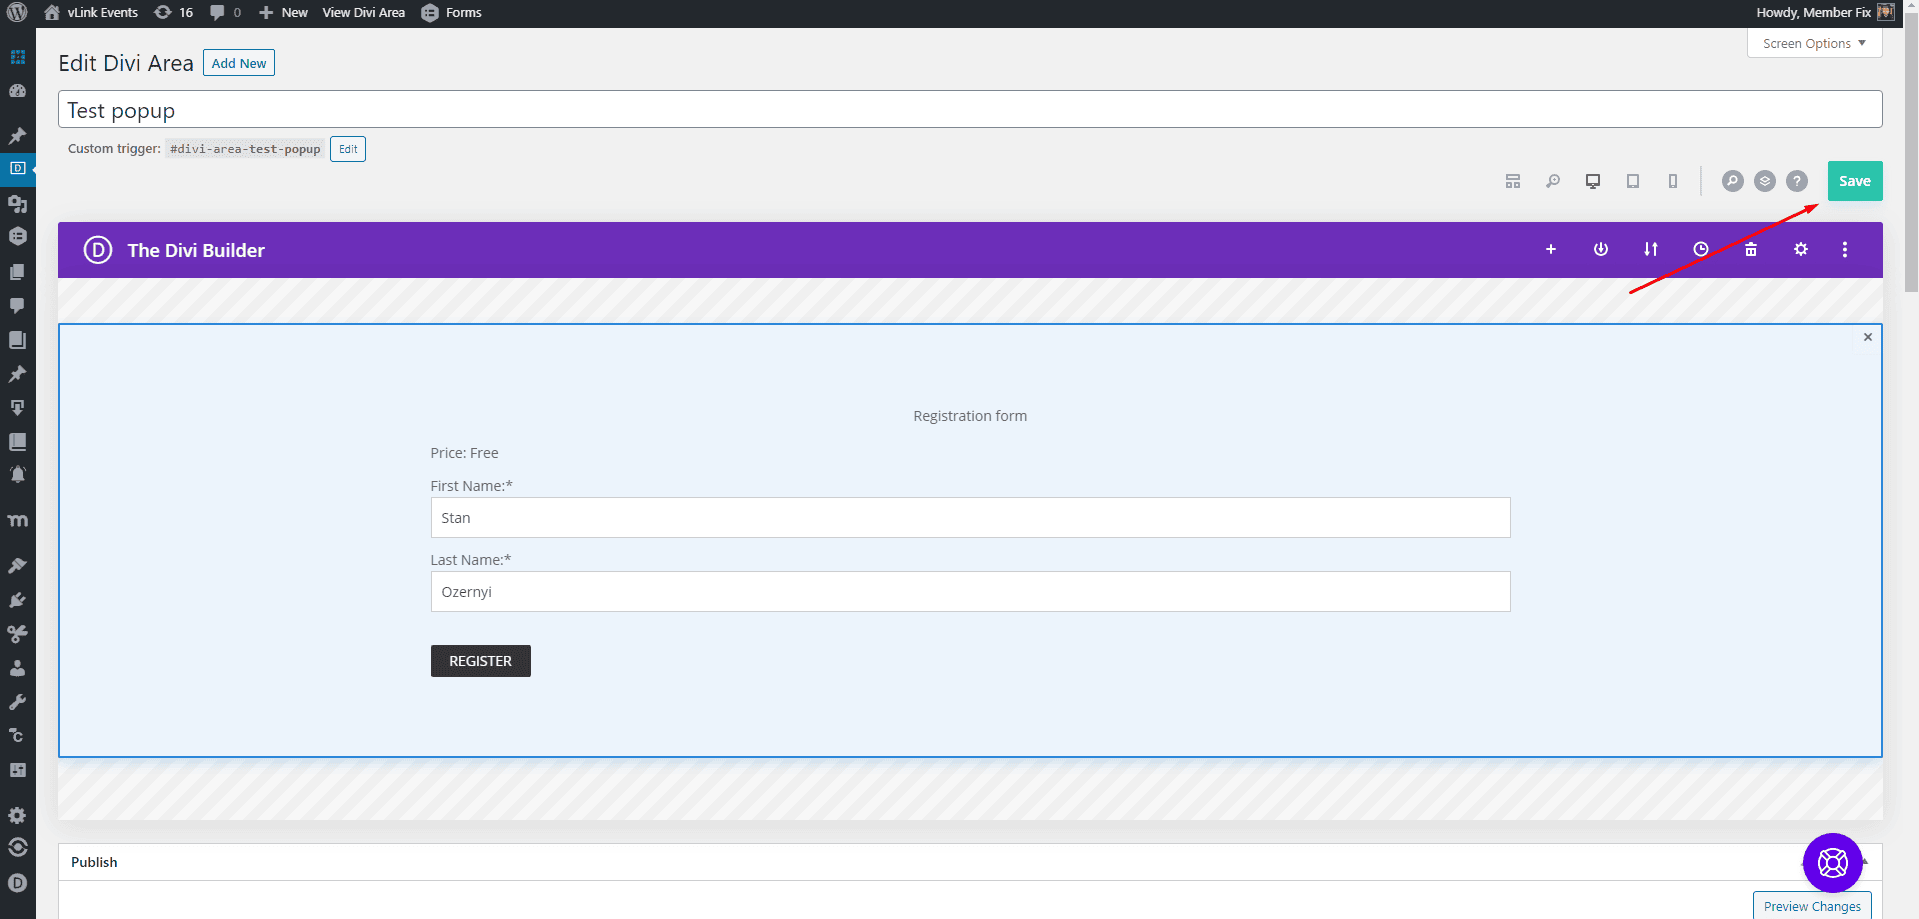The height and width of the screenshot is (919, 1919).
Task: Expand the Screen Options dropdown
Action: tap(1814, 43)
